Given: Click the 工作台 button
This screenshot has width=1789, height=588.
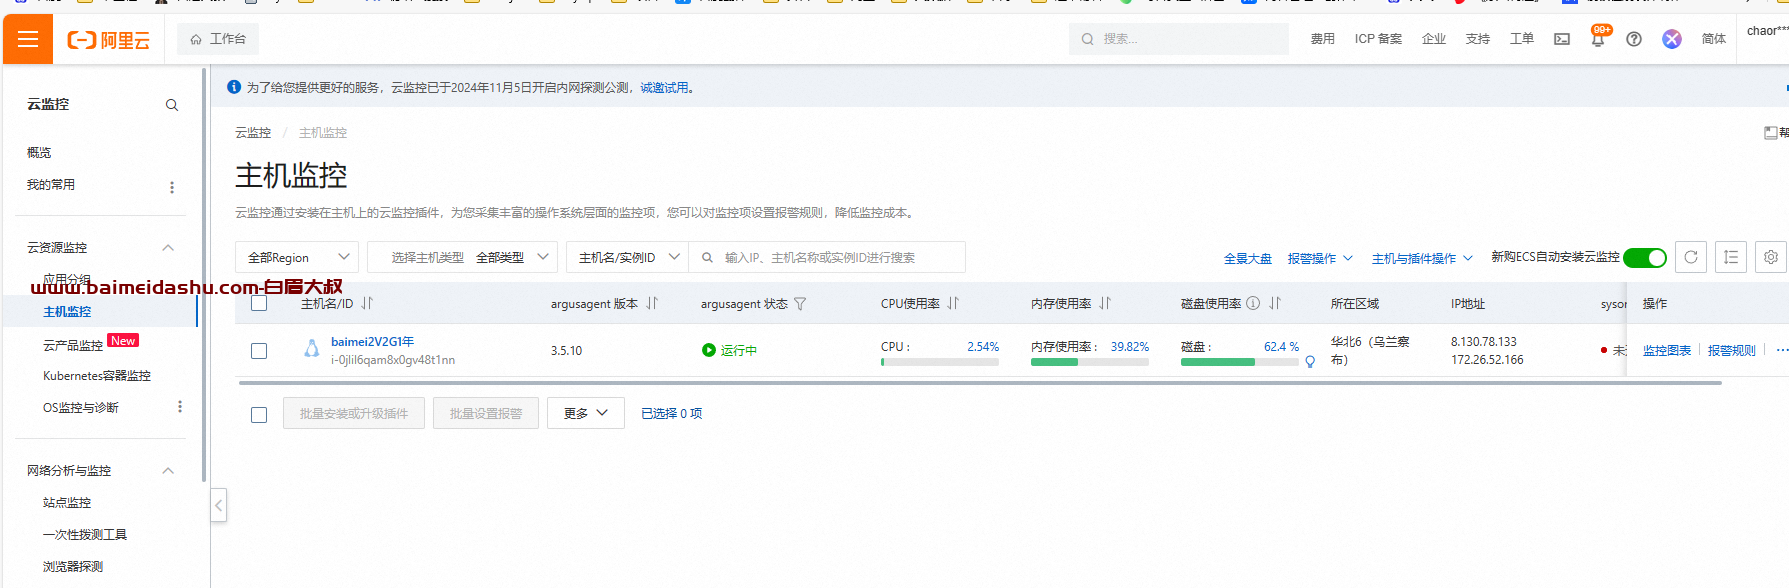Looking at the screenshot, I should click(218, 39).
